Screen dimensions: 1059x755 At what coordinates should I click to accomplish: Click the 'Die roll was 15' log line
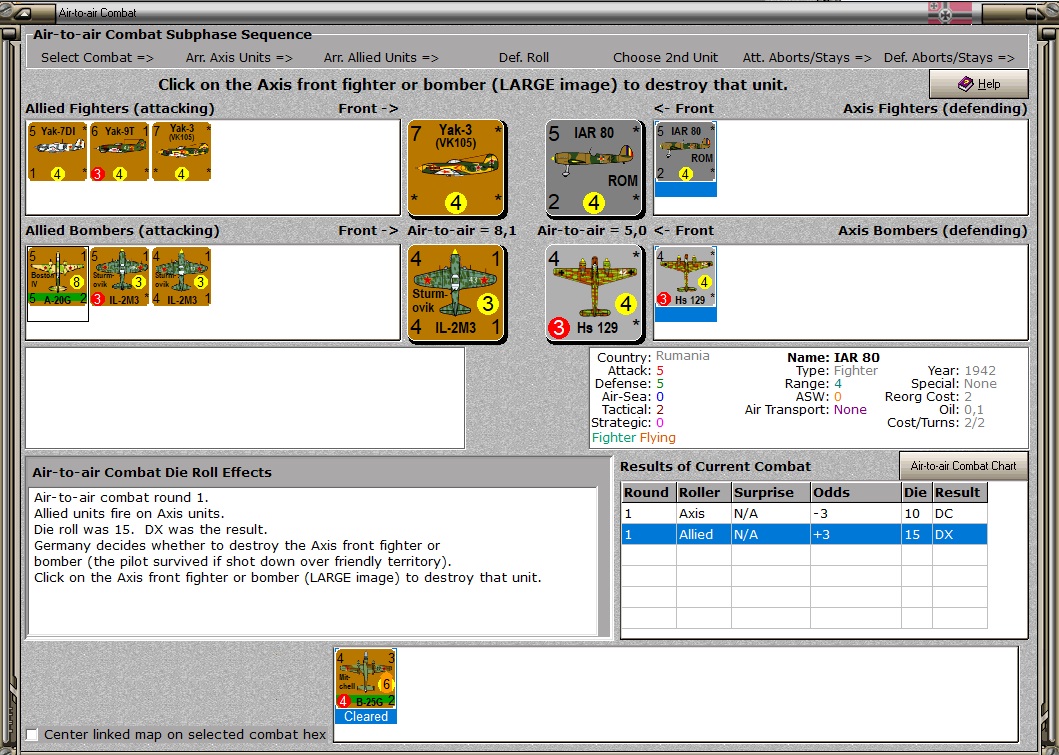coord(151,529)
